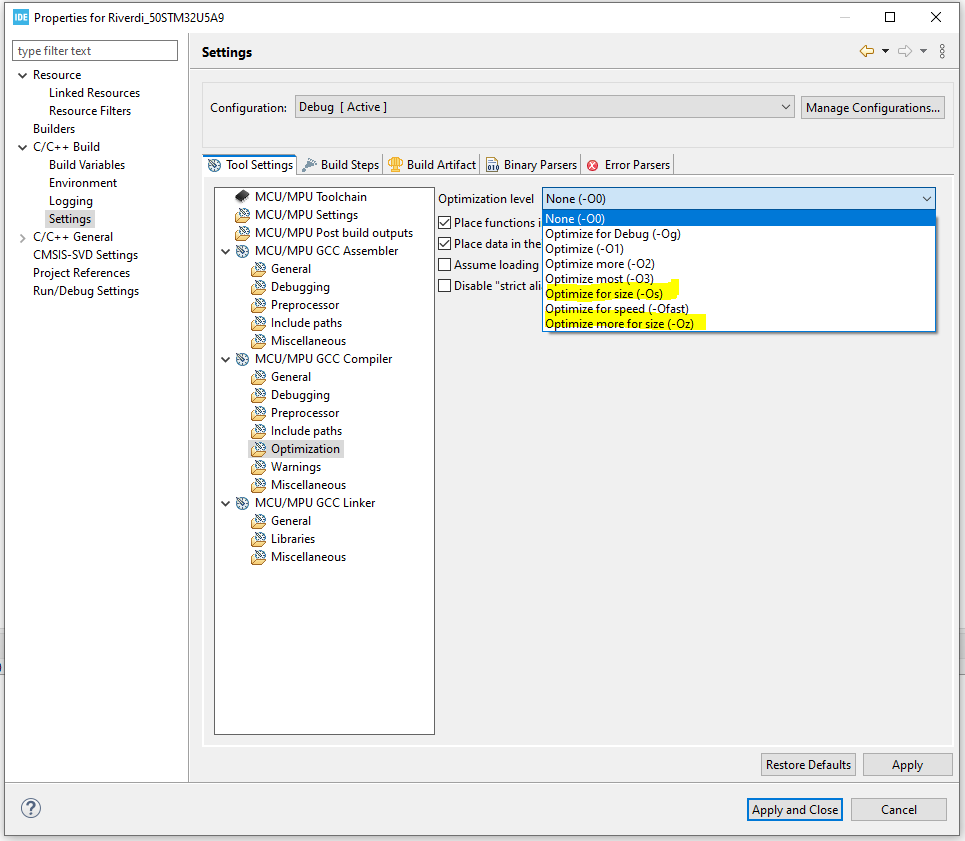
Task: Select Compiler Miscellaneous in the tool tree
Action: [x=308, y=485]
